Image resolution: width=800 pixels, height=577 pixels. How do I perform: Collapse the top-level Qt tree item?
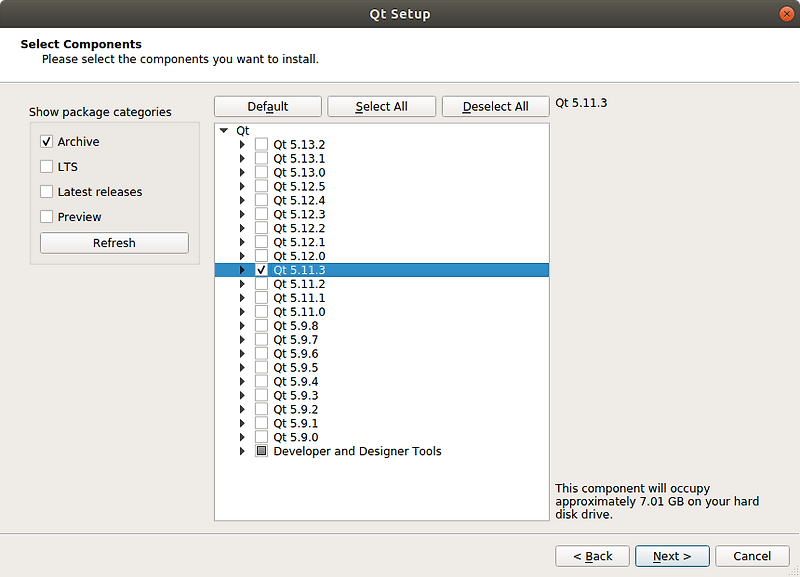[224, 130]
